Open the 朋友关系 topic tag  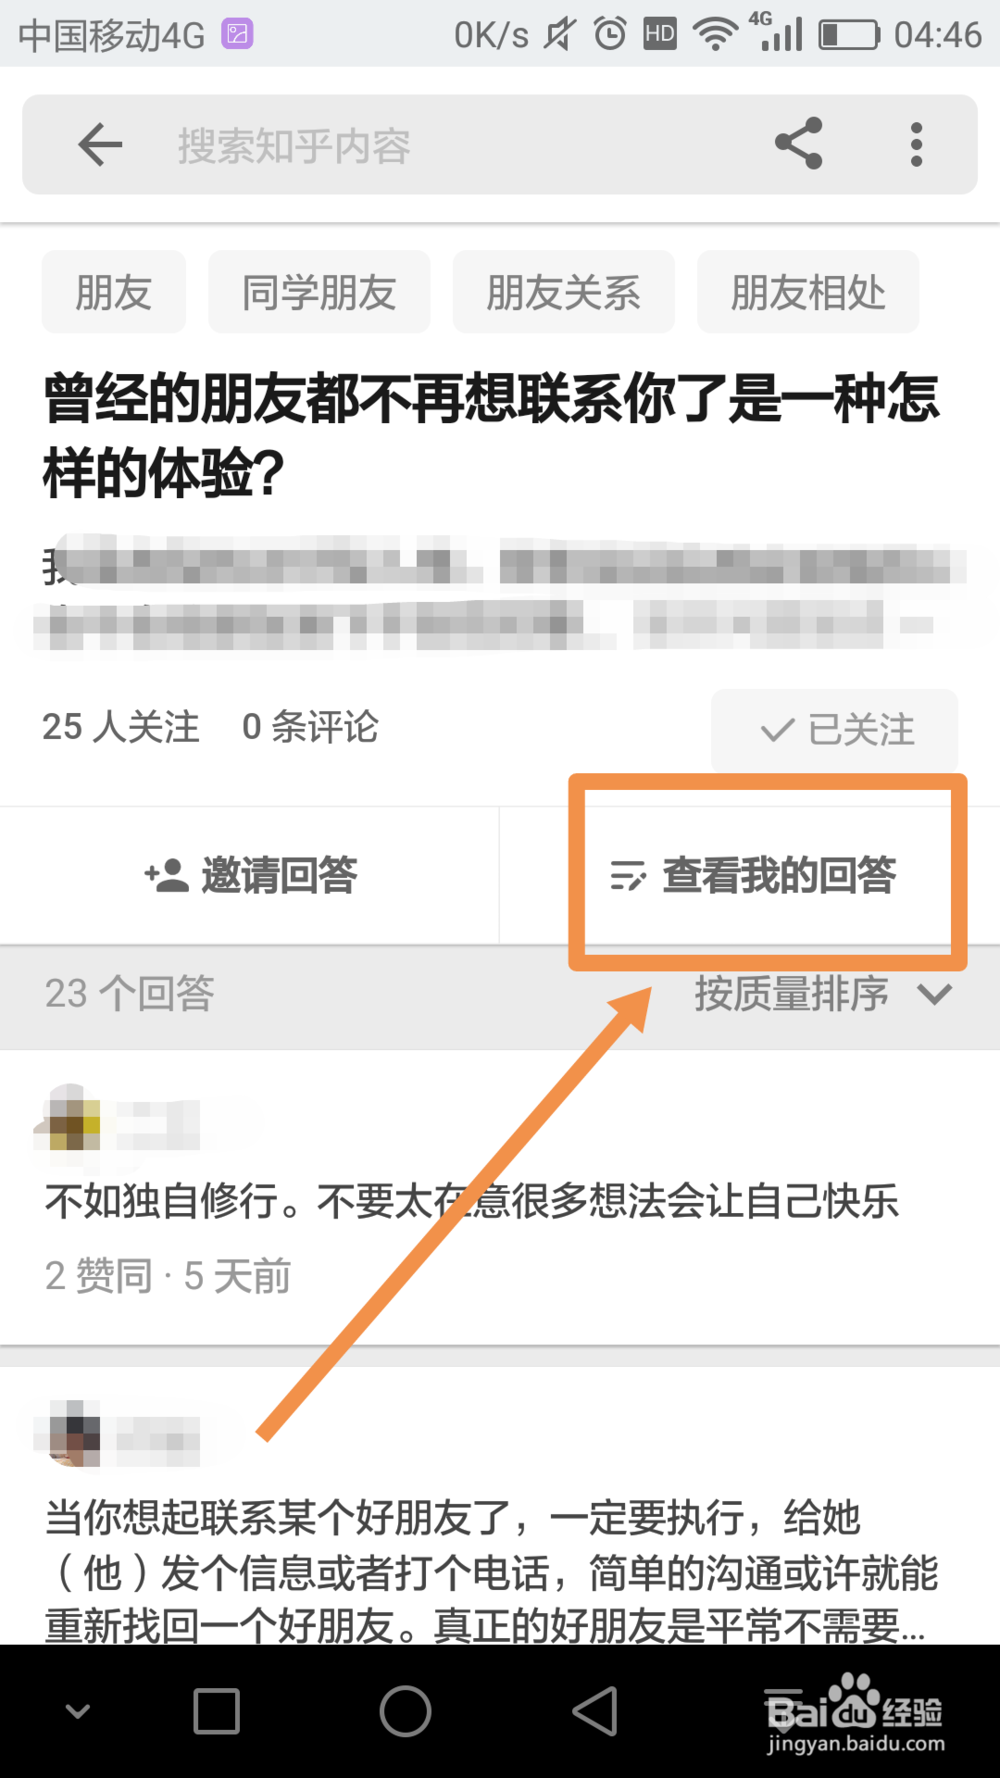[563, 292]
